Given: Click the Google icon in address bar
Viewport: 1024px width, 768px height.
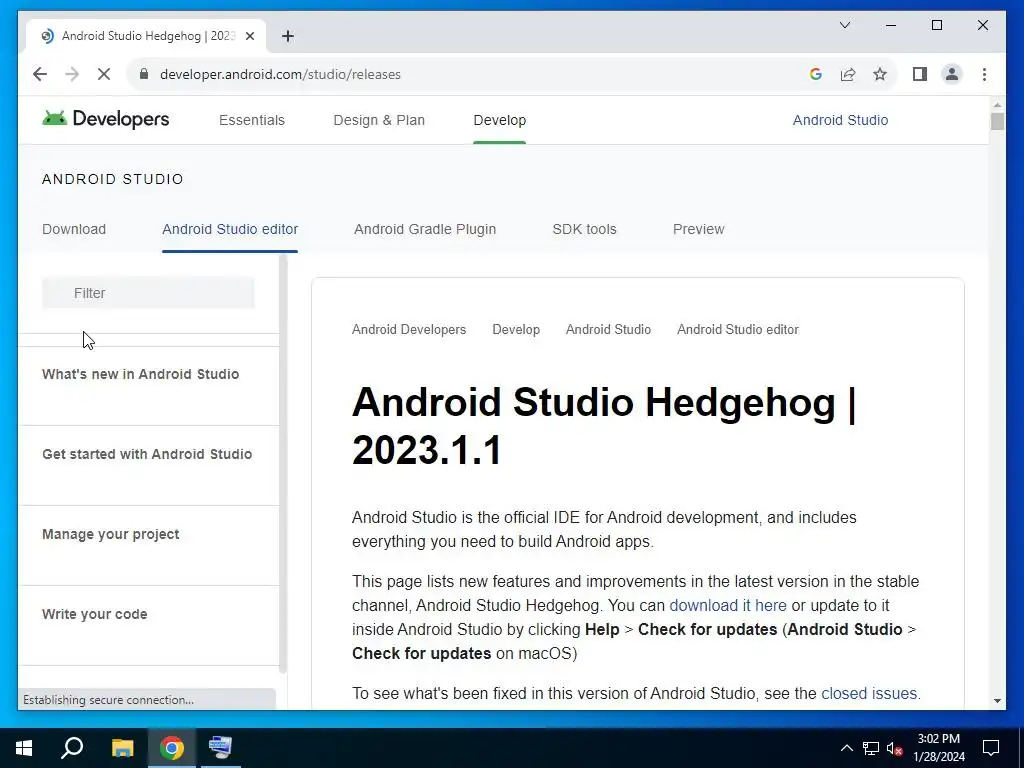Looking at the screenshot, I should click(816, 74).
